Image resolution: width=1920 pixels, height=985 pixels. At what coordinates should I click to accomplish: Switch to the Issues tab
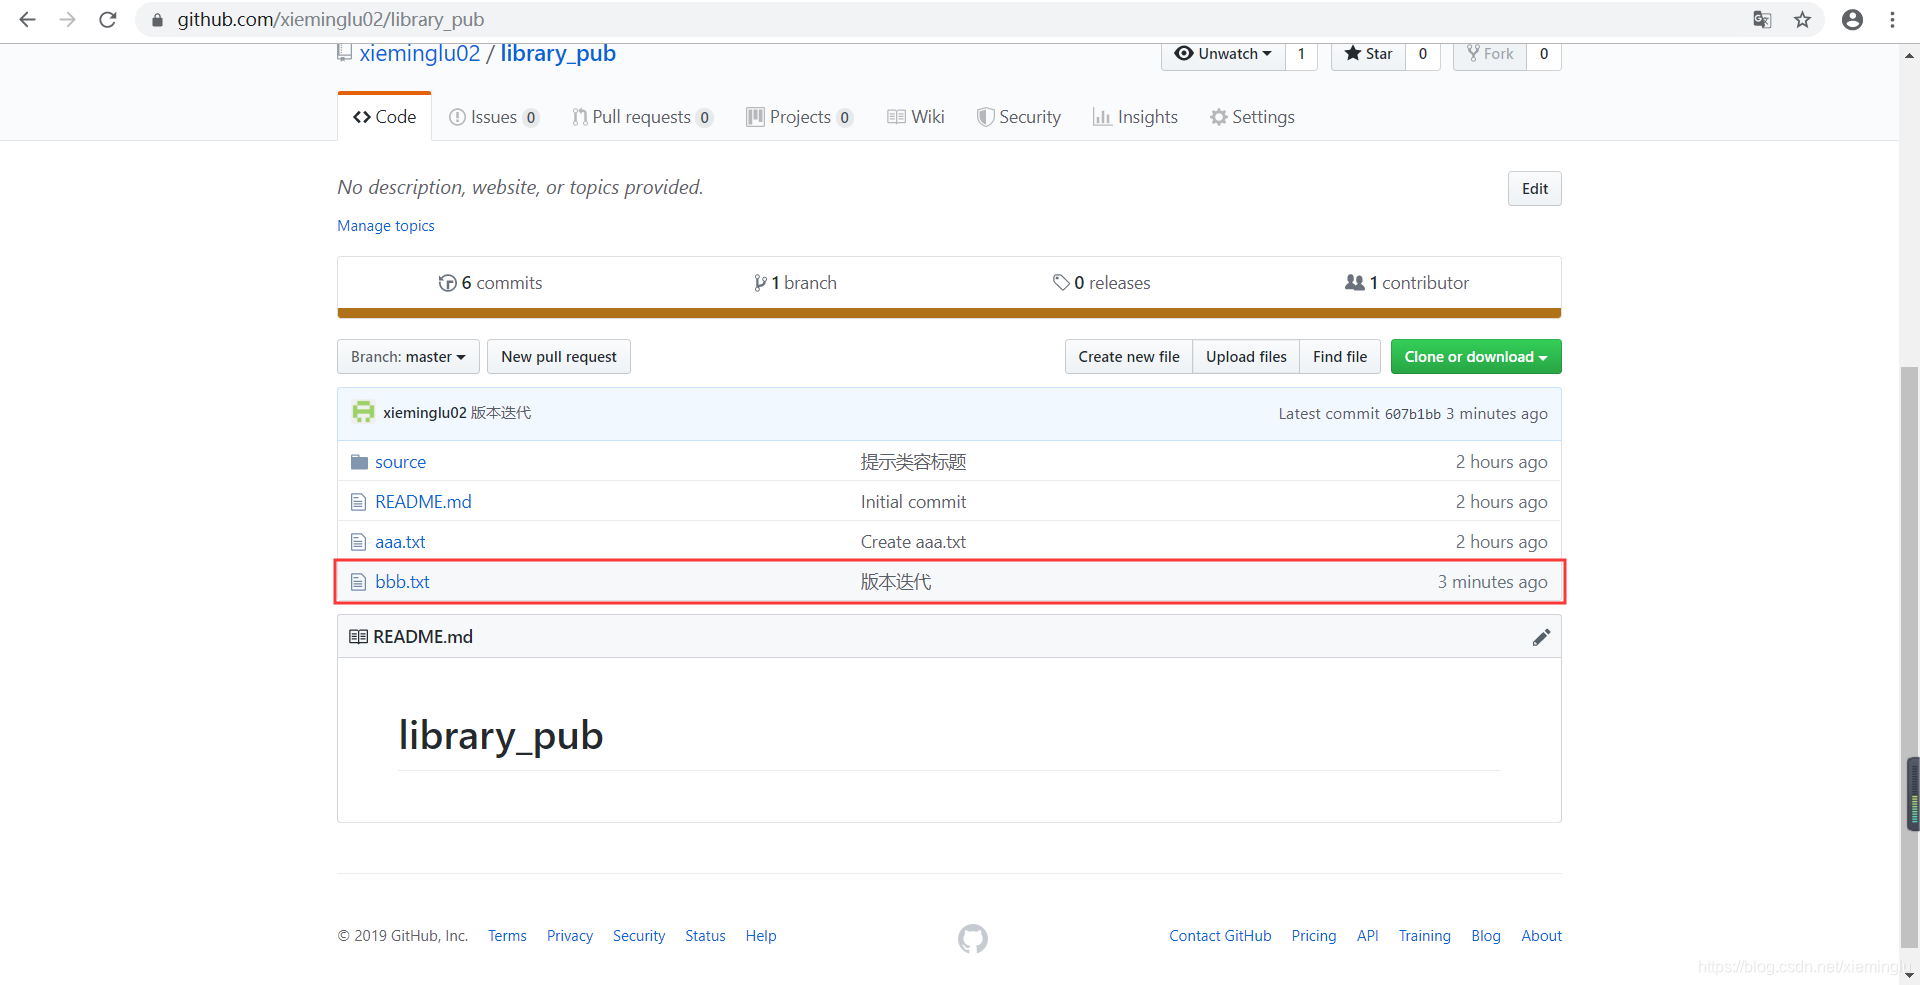point(494,117)
